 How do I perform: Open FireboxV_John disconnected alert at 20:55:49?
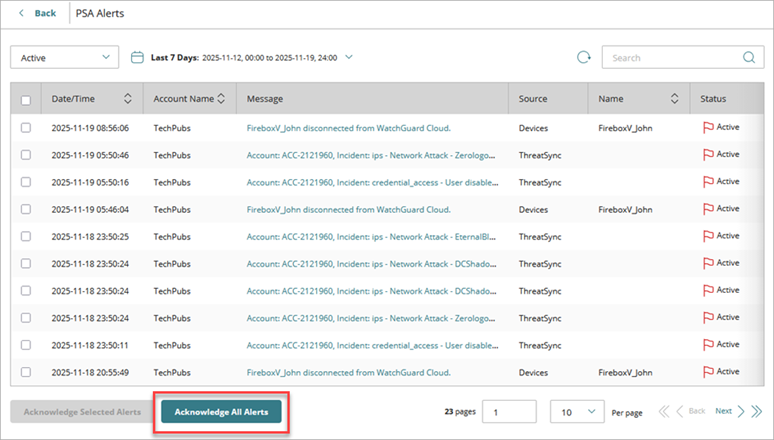click(348, 372)
